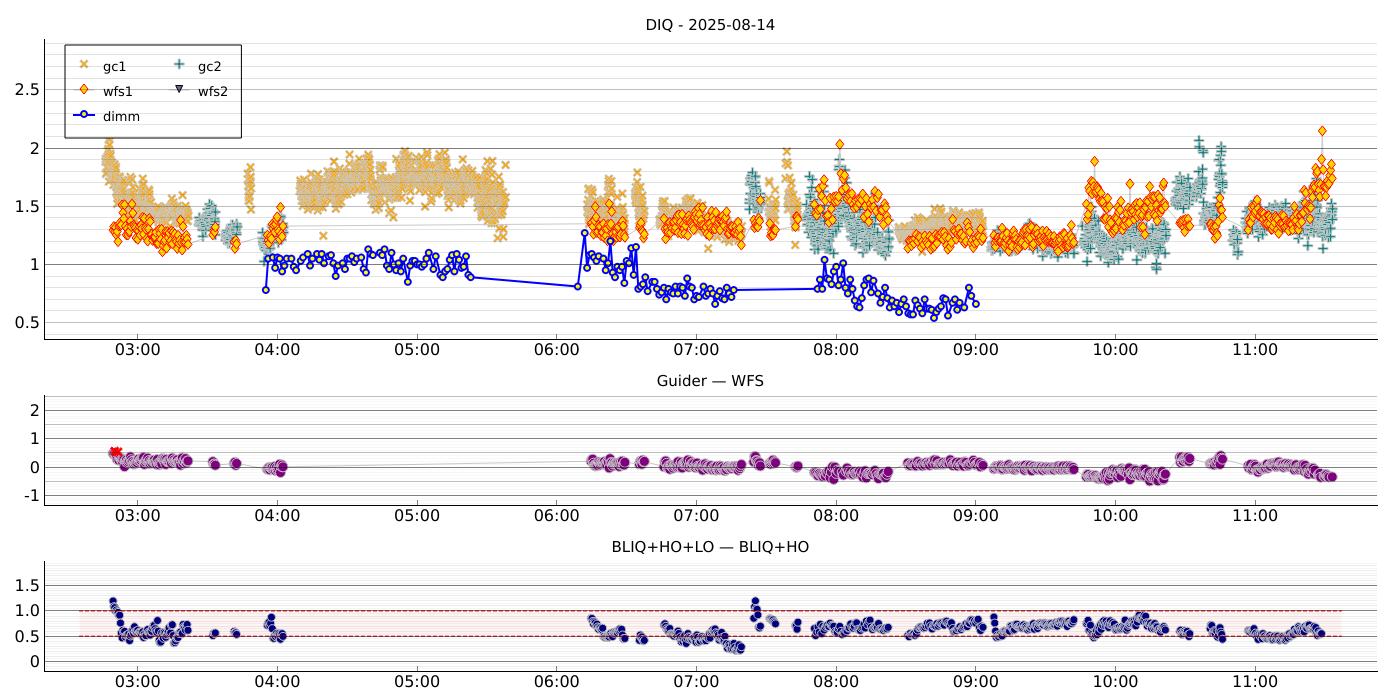Select the 'dimm' legend label

(x=122, y=116)
